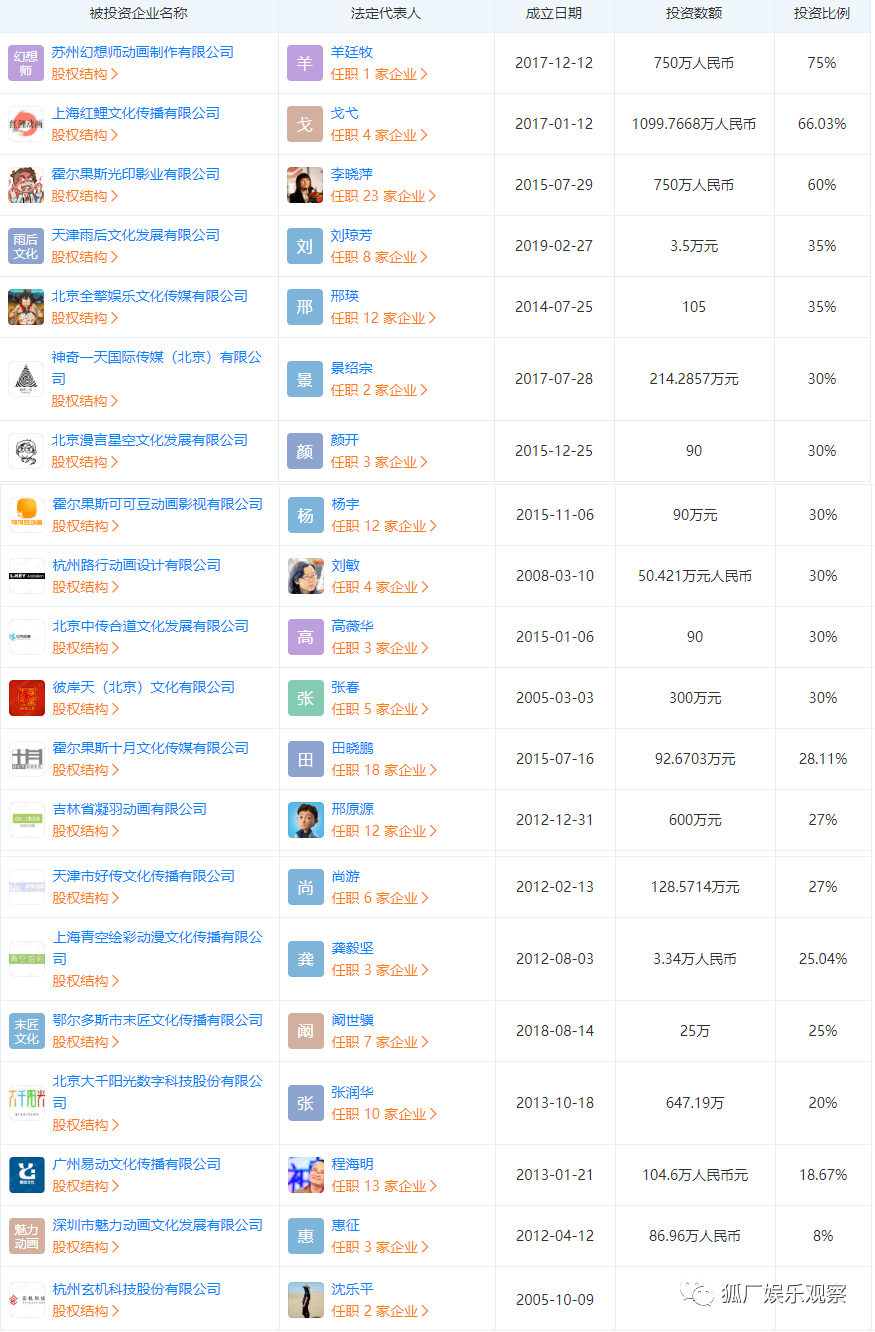Click 邢原源's cartoon avatar

[x=306, y=820]
